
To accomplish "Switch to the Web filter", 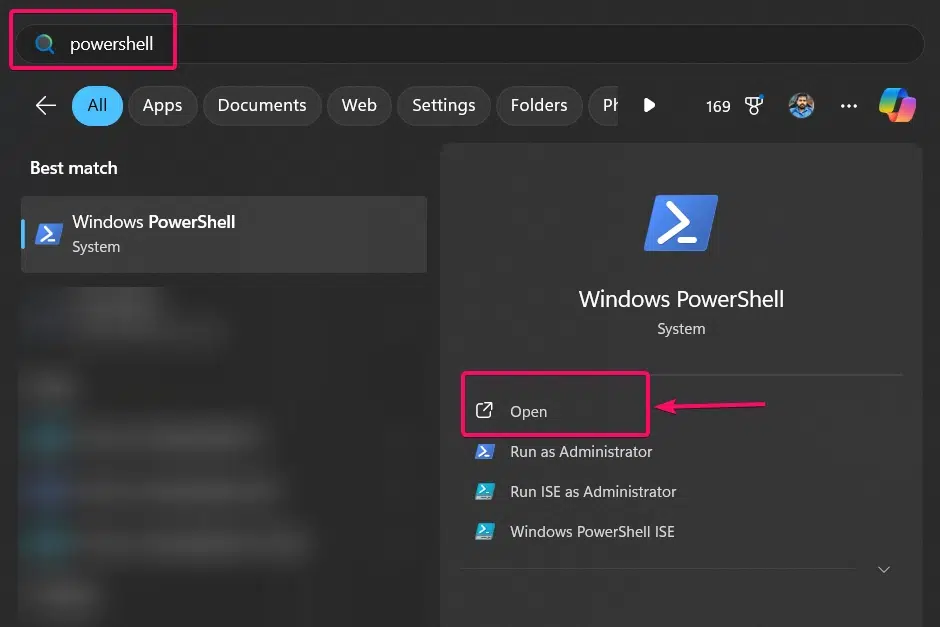I will [359, 105].
